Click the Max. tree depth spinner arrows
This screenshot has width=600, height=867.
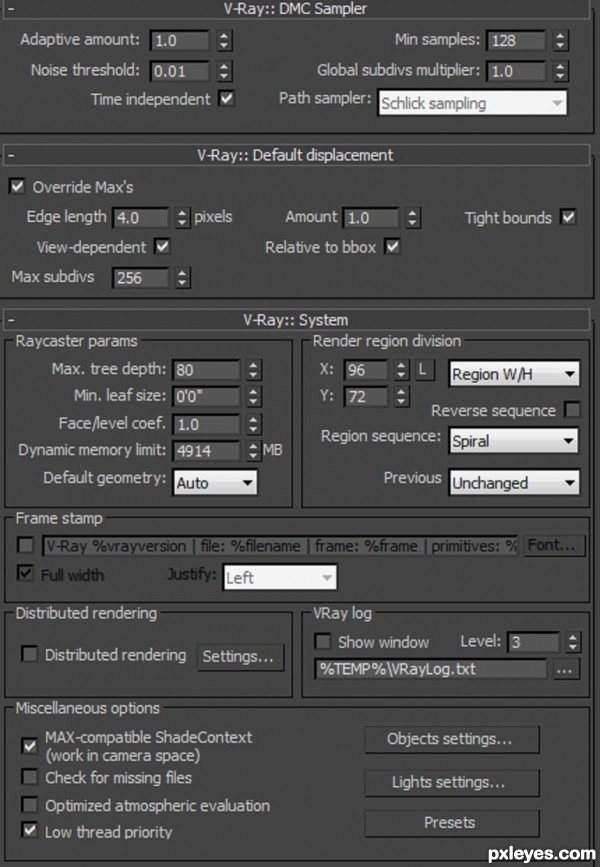[x=253, y=369]
